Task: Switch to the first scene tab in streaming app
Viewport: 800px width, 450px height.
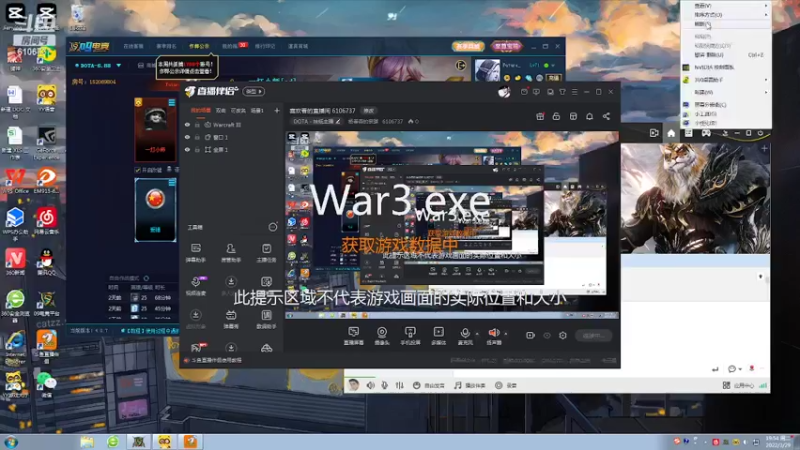Action: (201, 110)
